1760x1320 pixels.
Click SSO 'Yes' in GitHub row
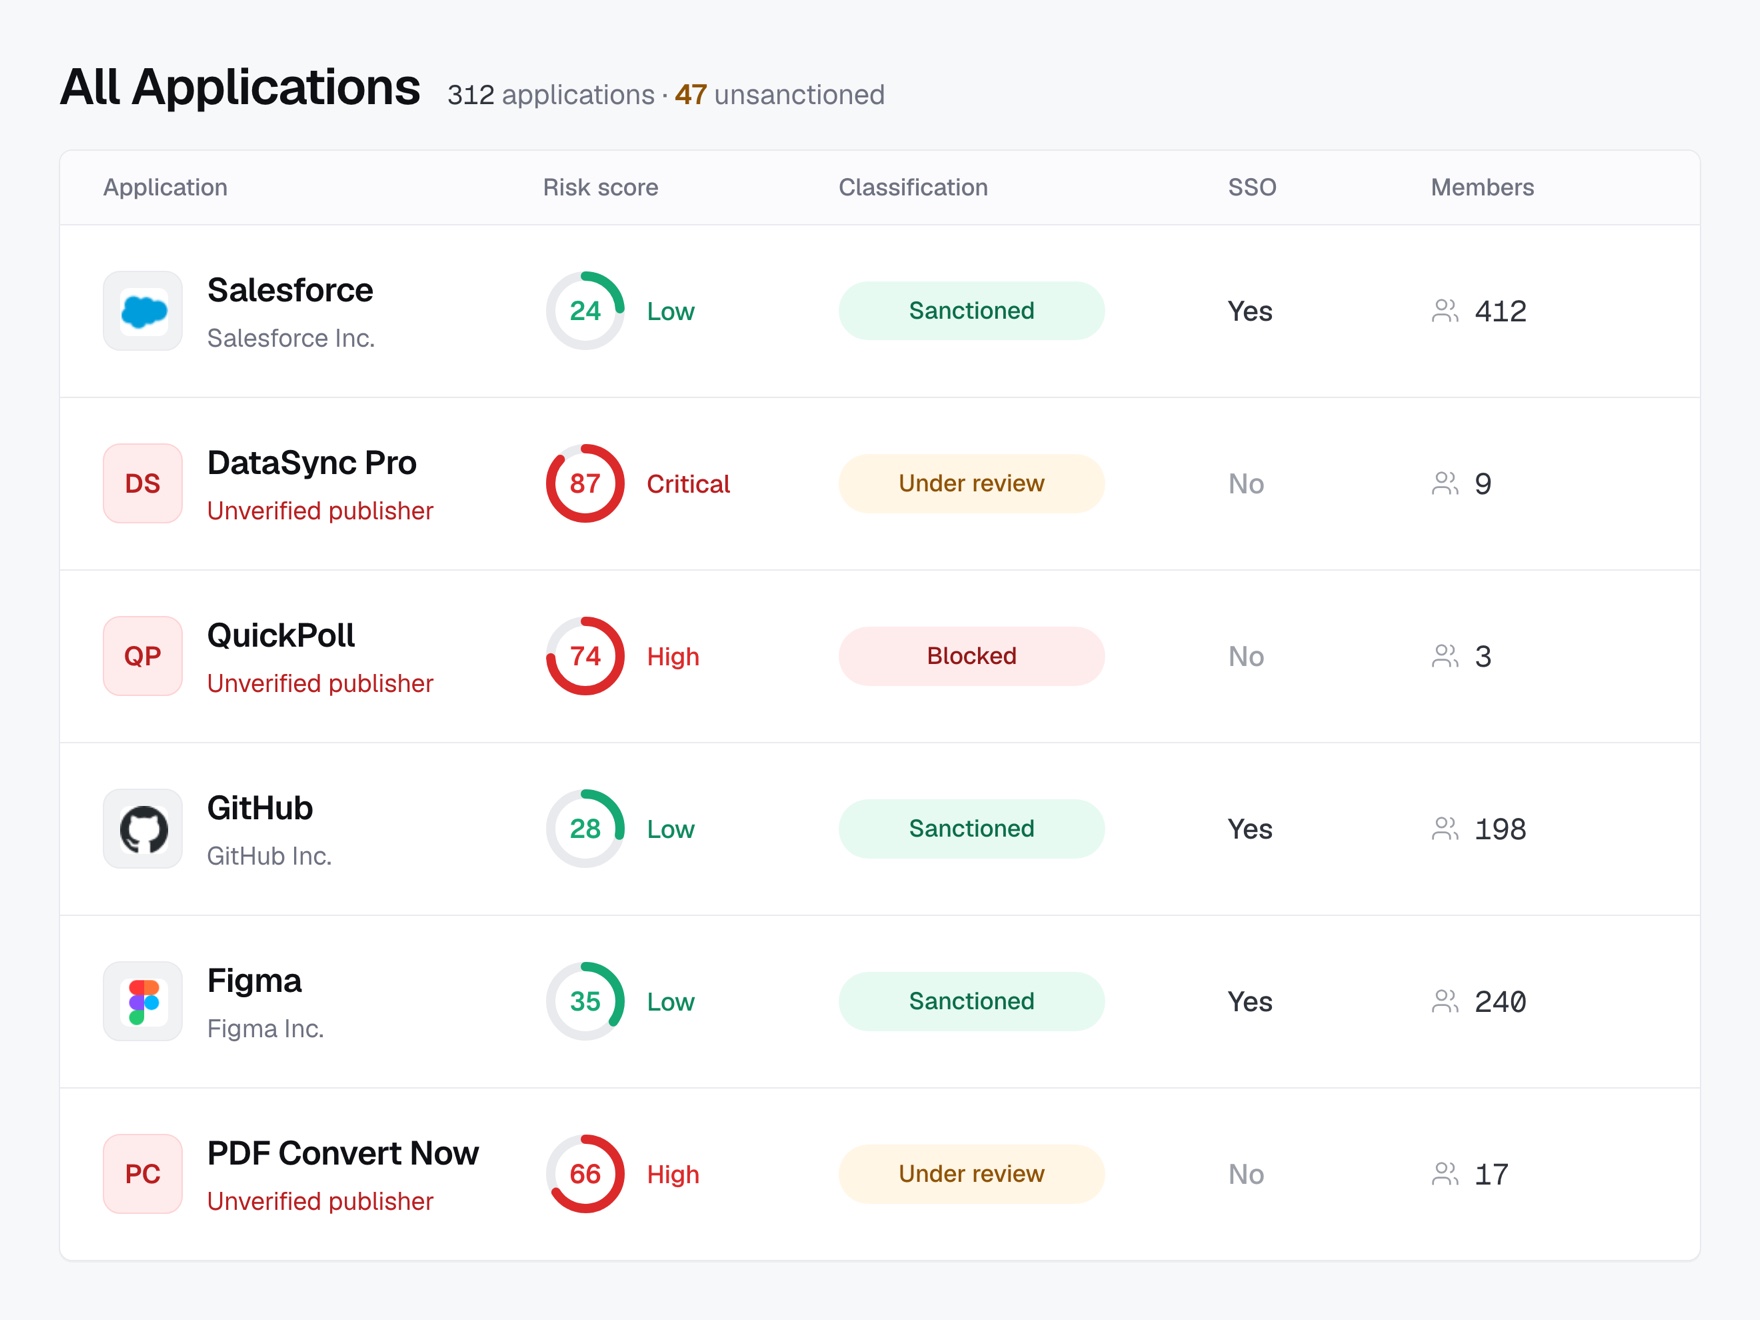(1250, 830)
